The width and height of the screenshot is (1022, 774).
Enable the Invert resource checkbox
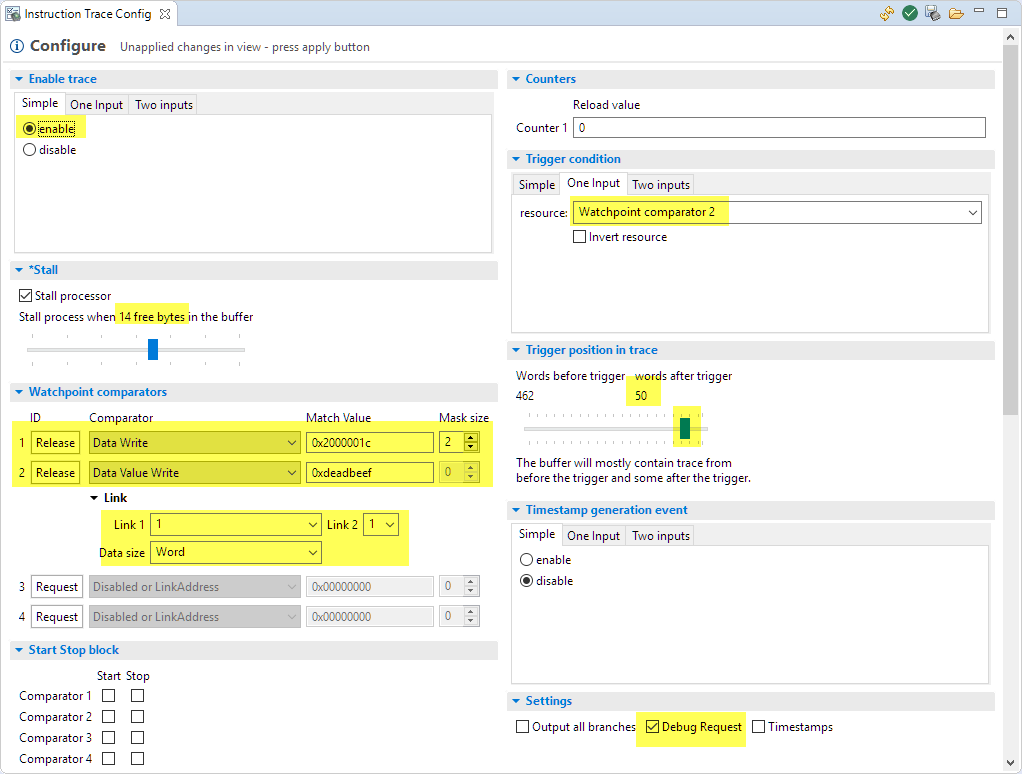click(x=579, y=237)
